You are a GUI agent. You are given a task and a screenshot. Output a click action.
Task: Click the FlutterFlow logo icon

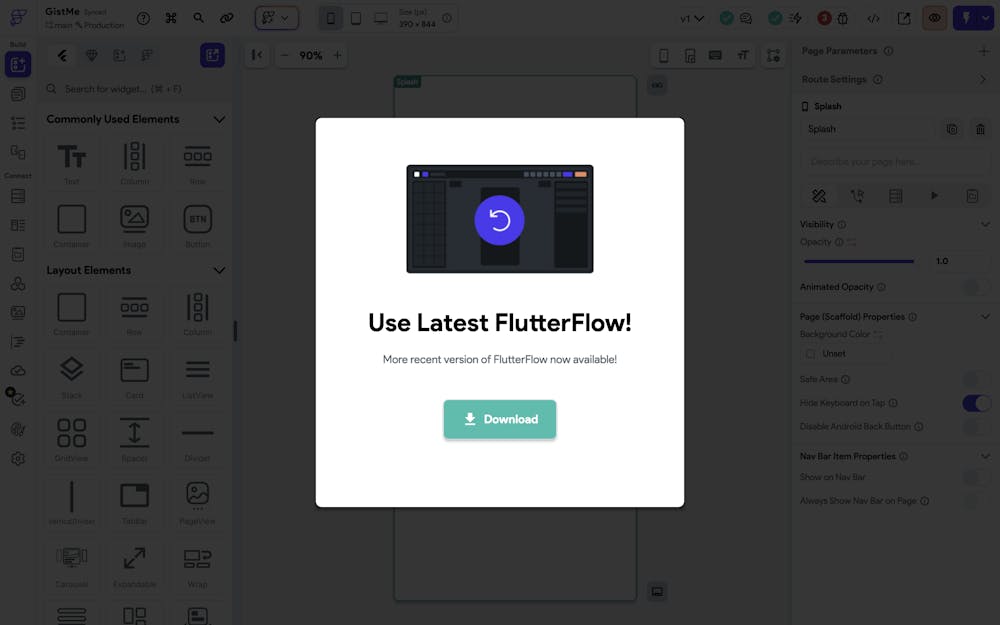coord(18,17)
